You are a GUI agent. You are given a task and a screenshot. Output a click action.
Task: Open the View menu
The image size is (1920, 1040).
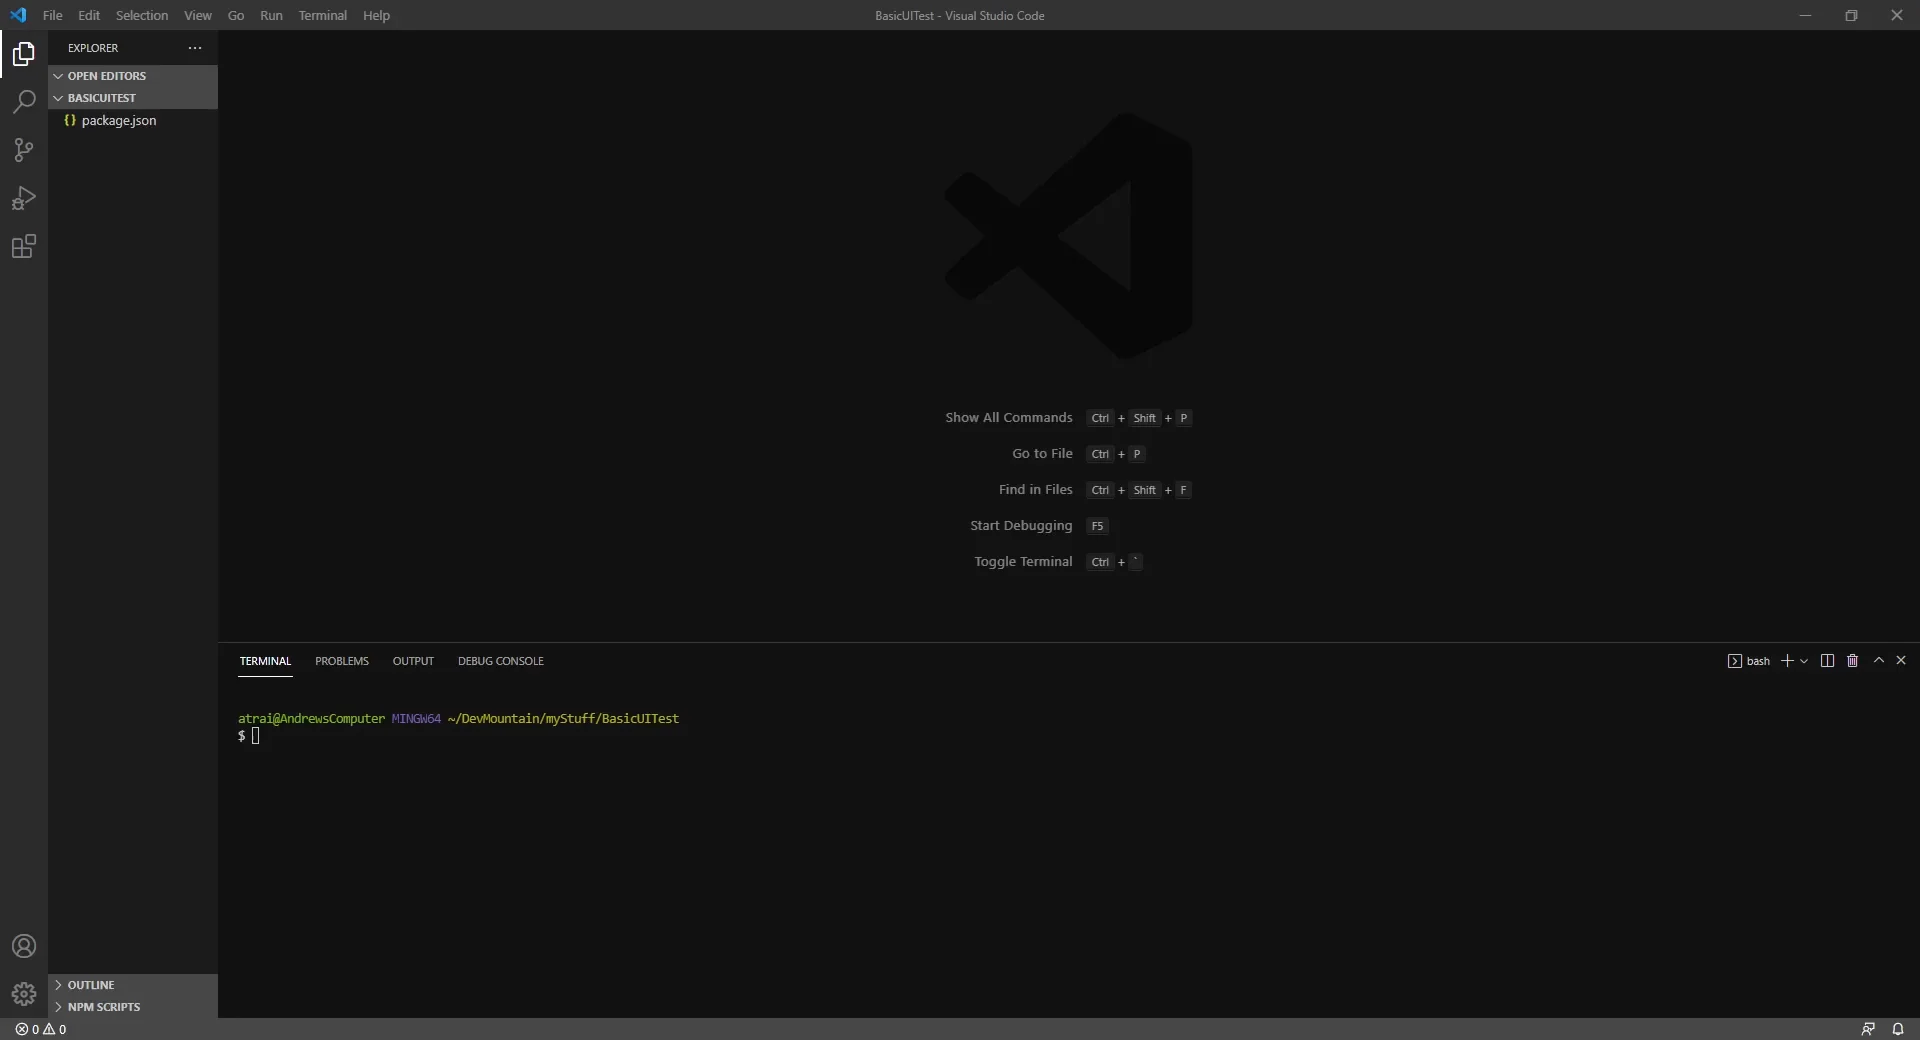198,15
